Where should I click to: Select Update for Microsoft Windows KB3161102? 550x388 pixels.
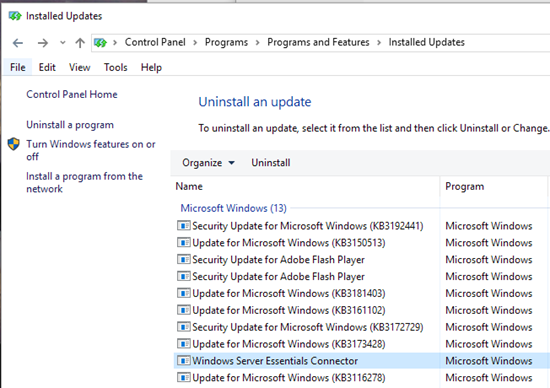click(361, 310)
